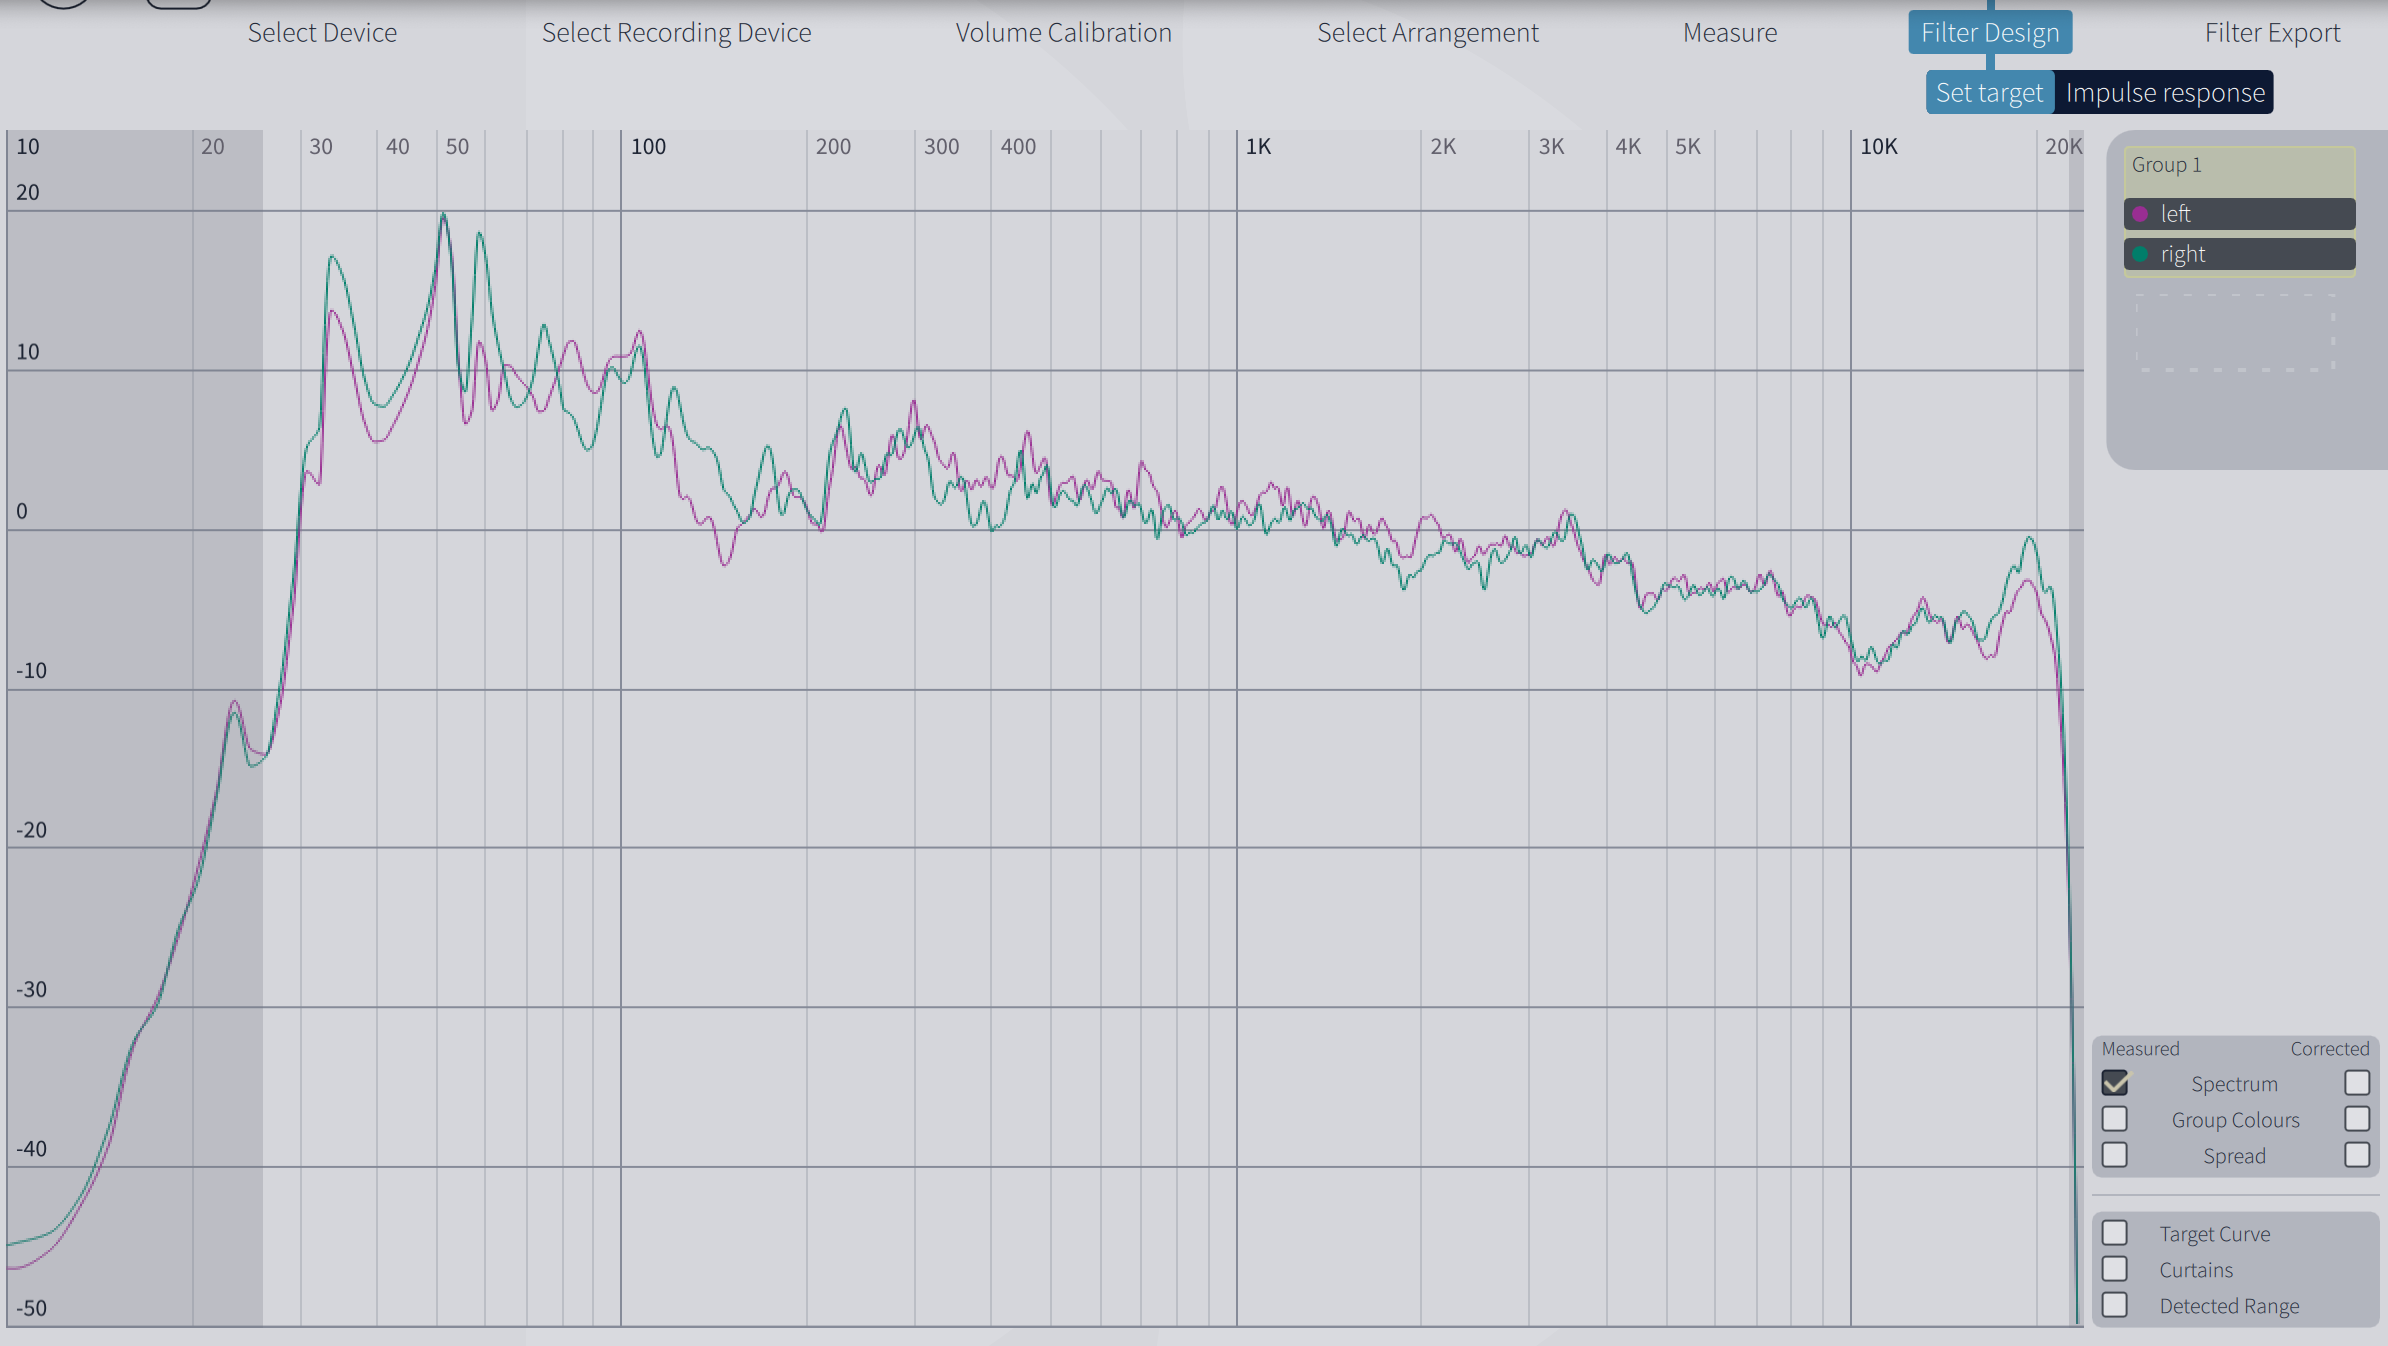The height and width of the screenshot is (1346, 2388).
Task: Click the green right channel colour dot
Action: click(2140, 254)
